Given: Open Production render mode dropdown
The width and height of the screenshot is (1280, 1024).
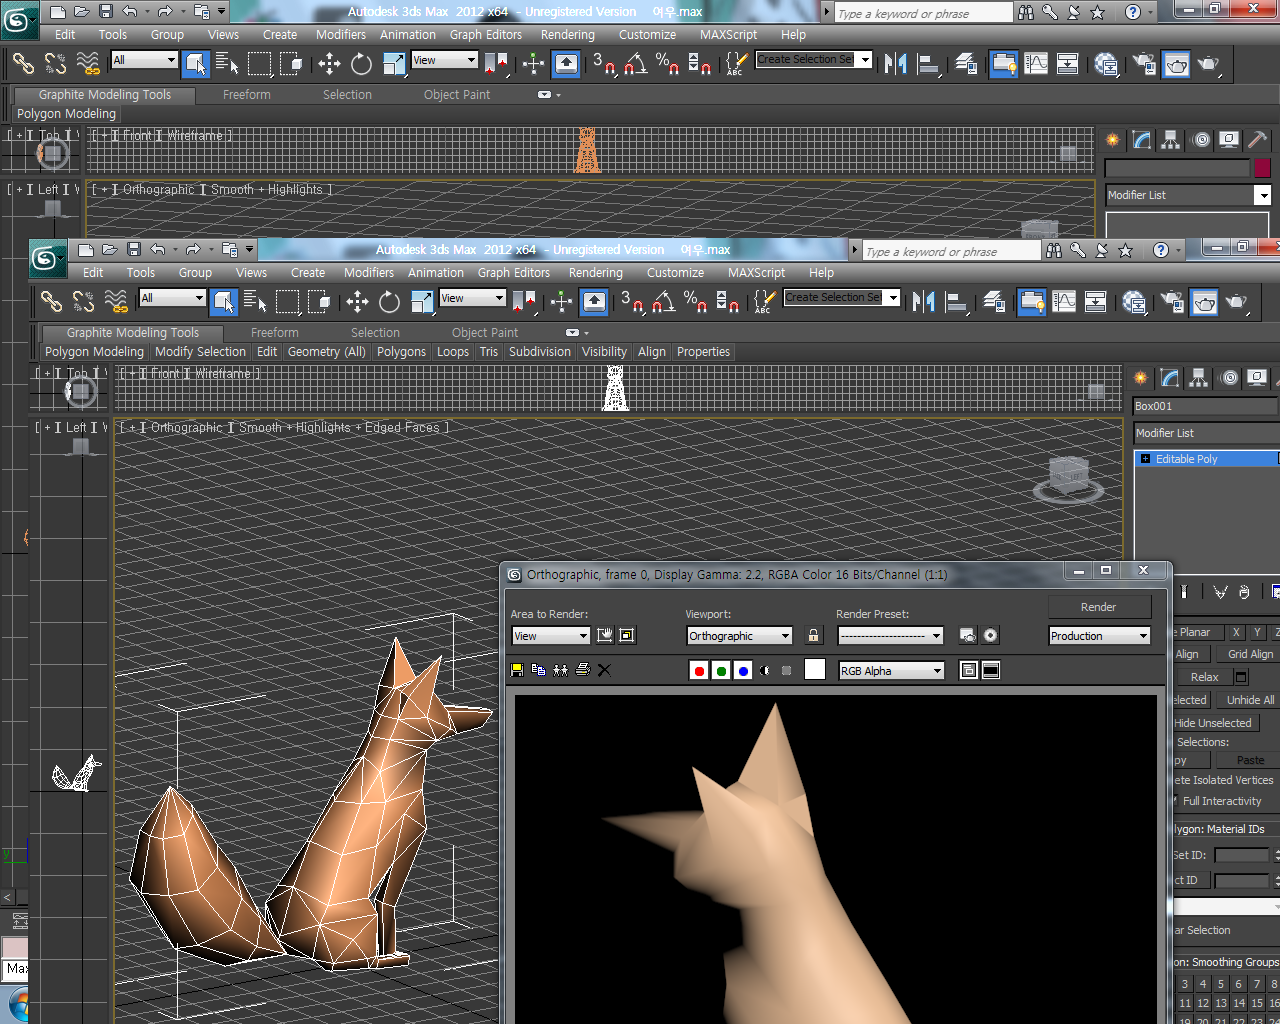Looking at the screenshot, I should point(1100,636).
